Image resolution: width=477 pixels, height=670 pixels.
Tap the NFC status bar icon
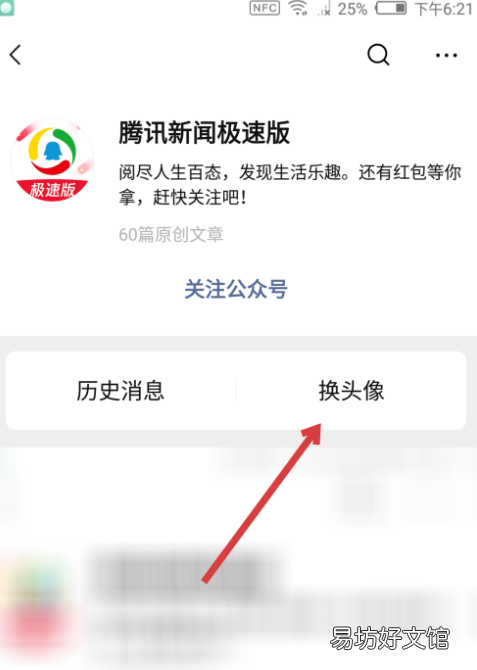265,8
